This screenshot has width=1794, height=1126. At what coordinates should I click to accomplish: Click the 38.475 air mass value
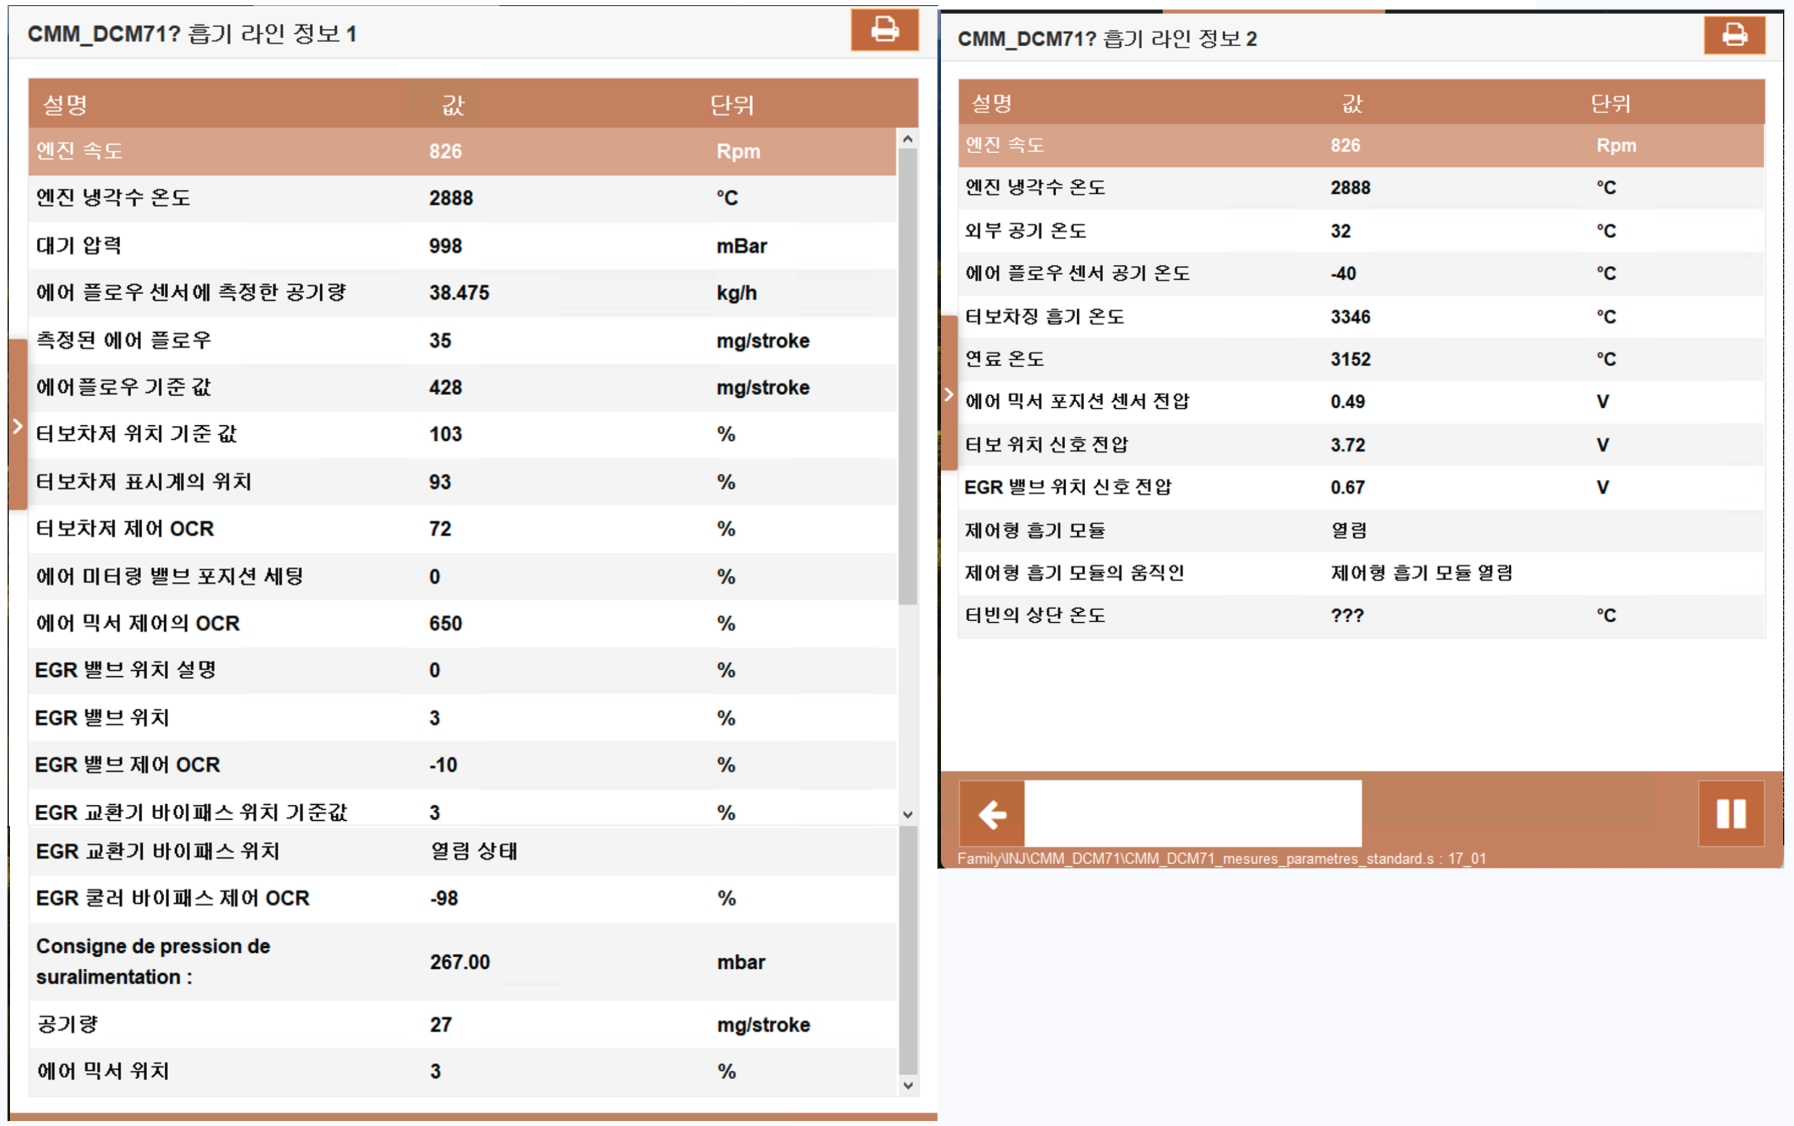(459, 293)
